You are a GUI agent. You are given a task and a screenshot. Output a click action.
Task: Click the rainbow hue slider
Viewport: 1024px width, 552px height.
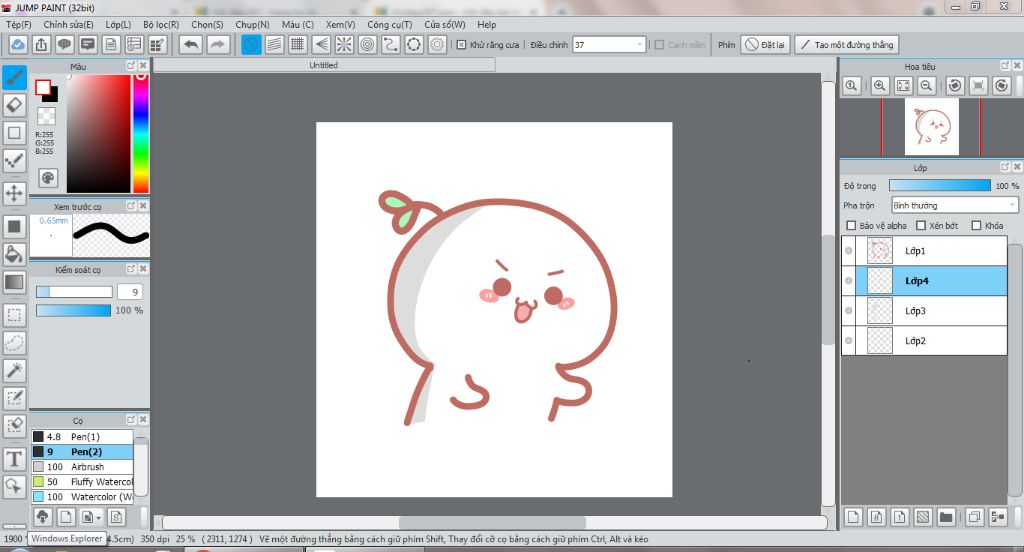140,133
